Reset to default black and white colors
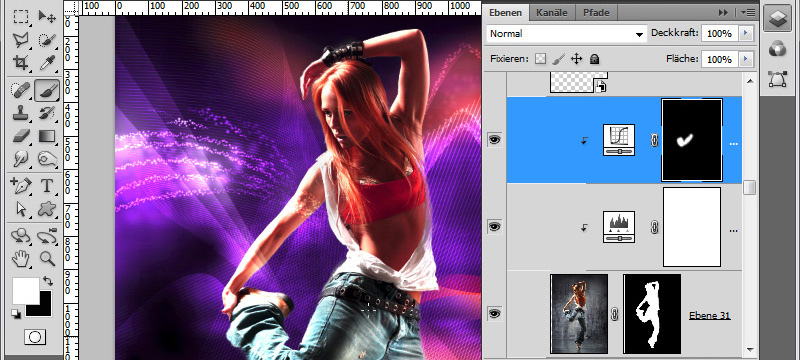Screen dimensions: 800x360 (16, 314)
